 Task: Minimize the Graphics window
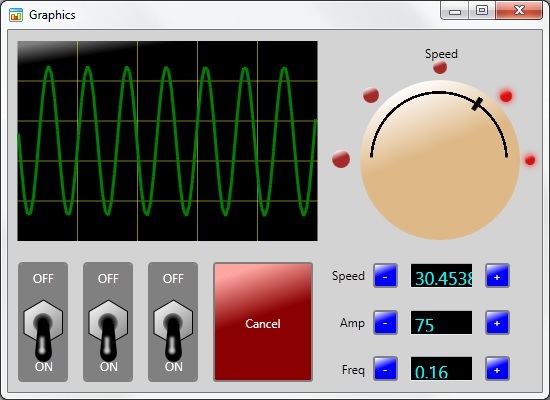pyautogui.click(x=455, y=11)
